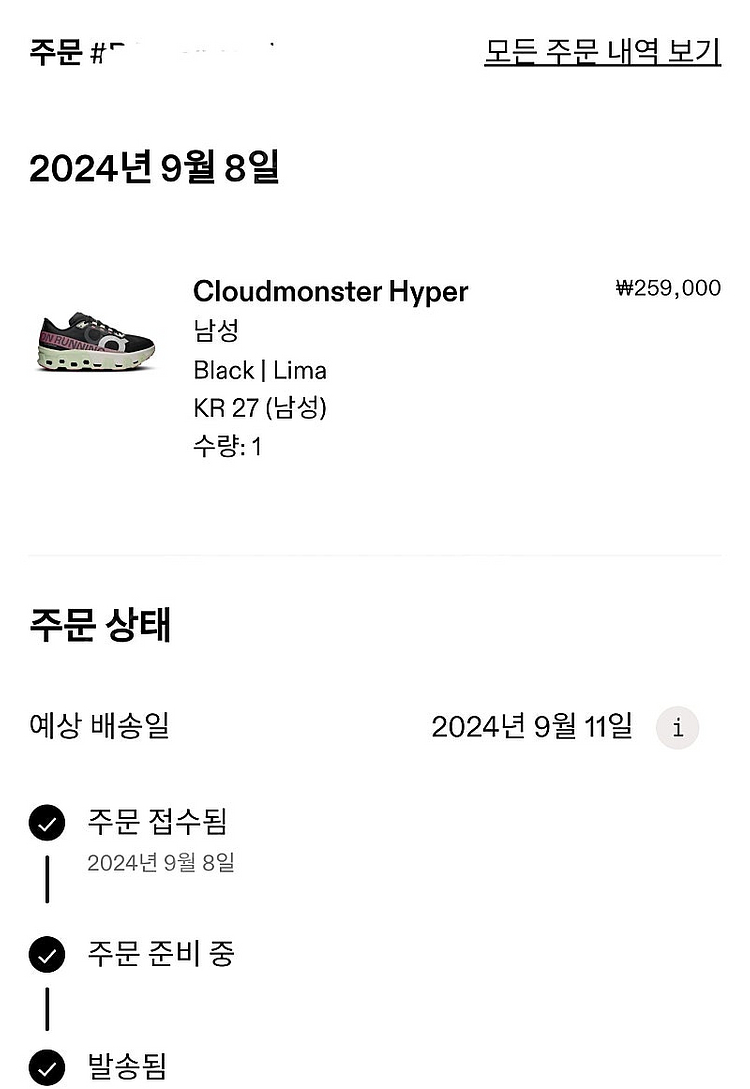750x1089 pixels.
Task: Click the 남성 gender label under the product
Action: click(x=216, y=331)
